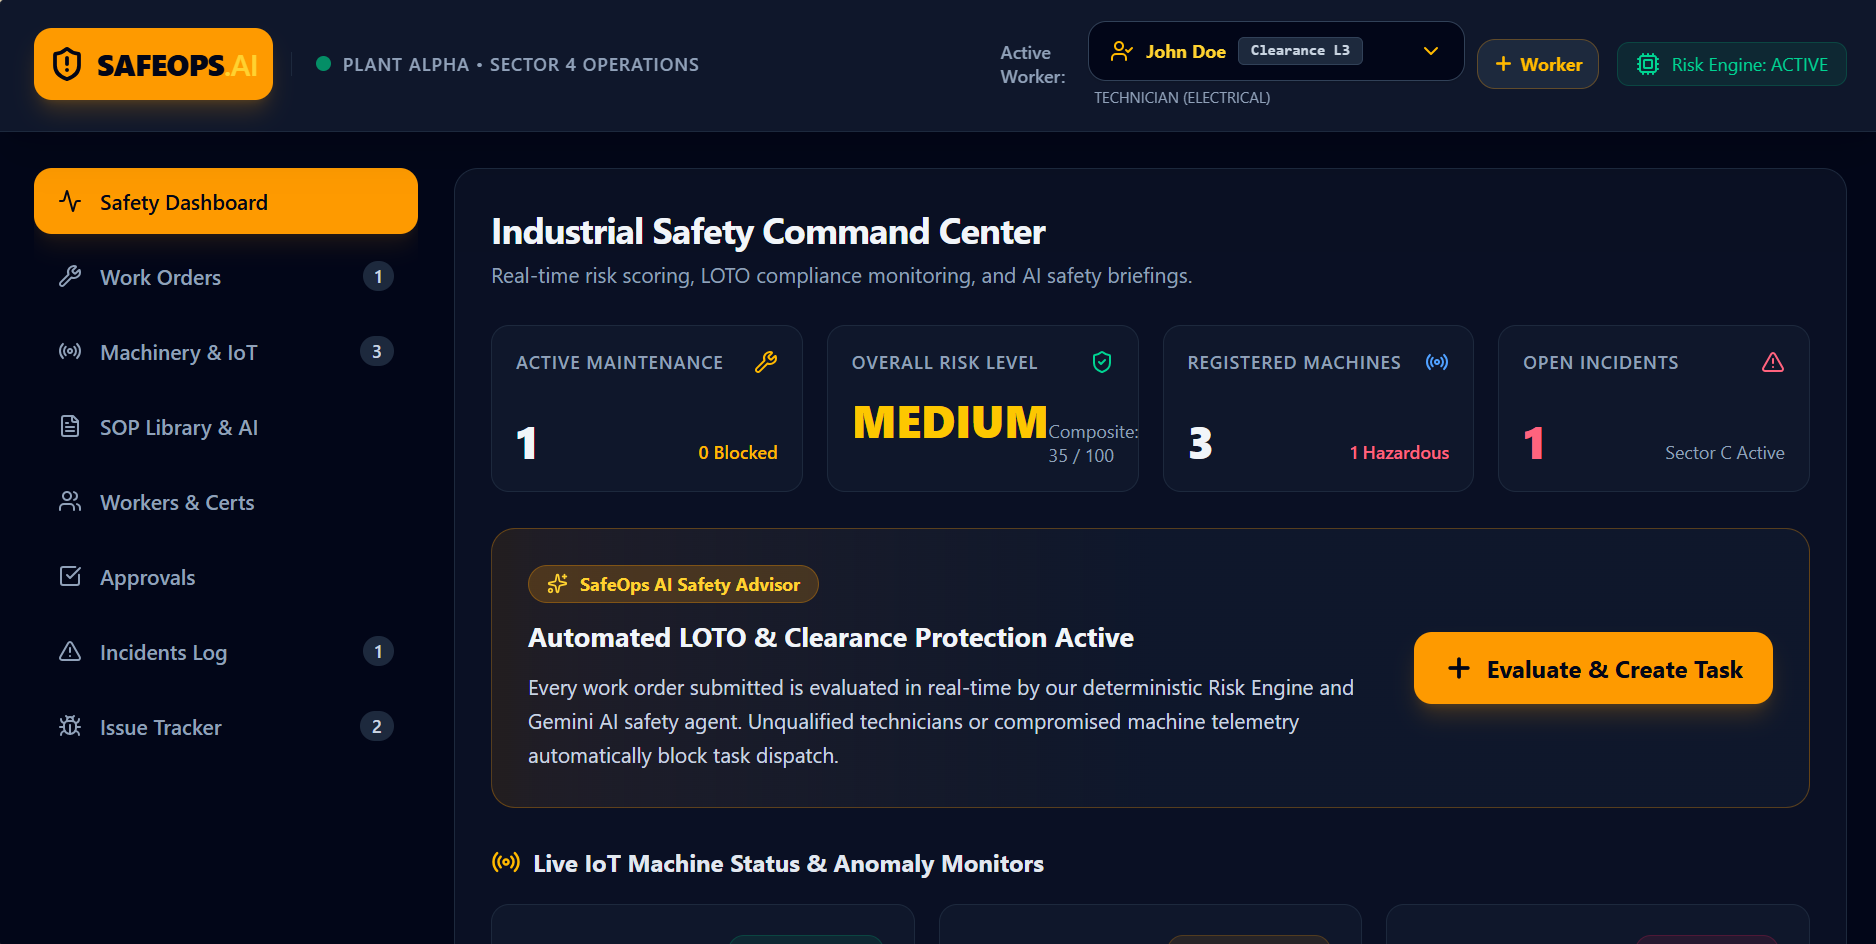Image resolution: width=1876 pixels, height=944 pixels.
Task: Click the SOP Library document icon
Action: coord(70,426)
